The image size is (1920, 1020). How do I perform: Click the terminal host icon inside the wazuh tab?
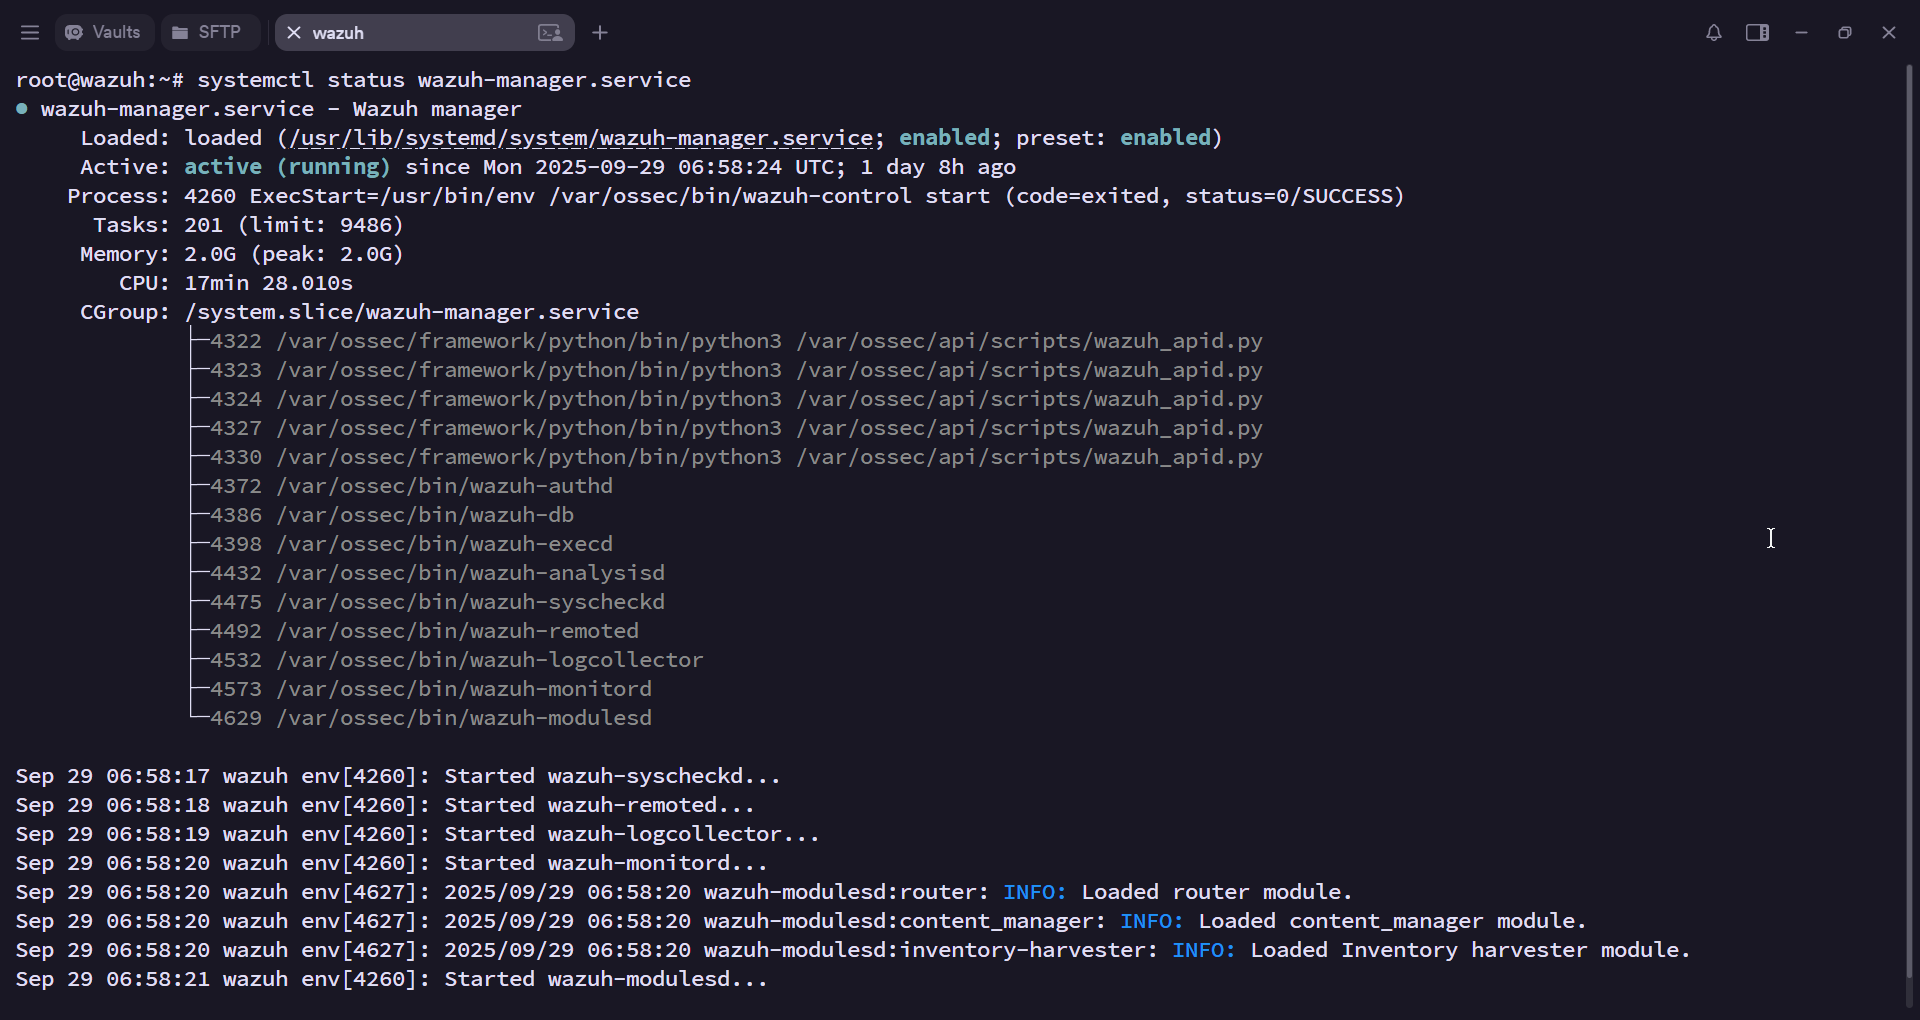point(550,33)
